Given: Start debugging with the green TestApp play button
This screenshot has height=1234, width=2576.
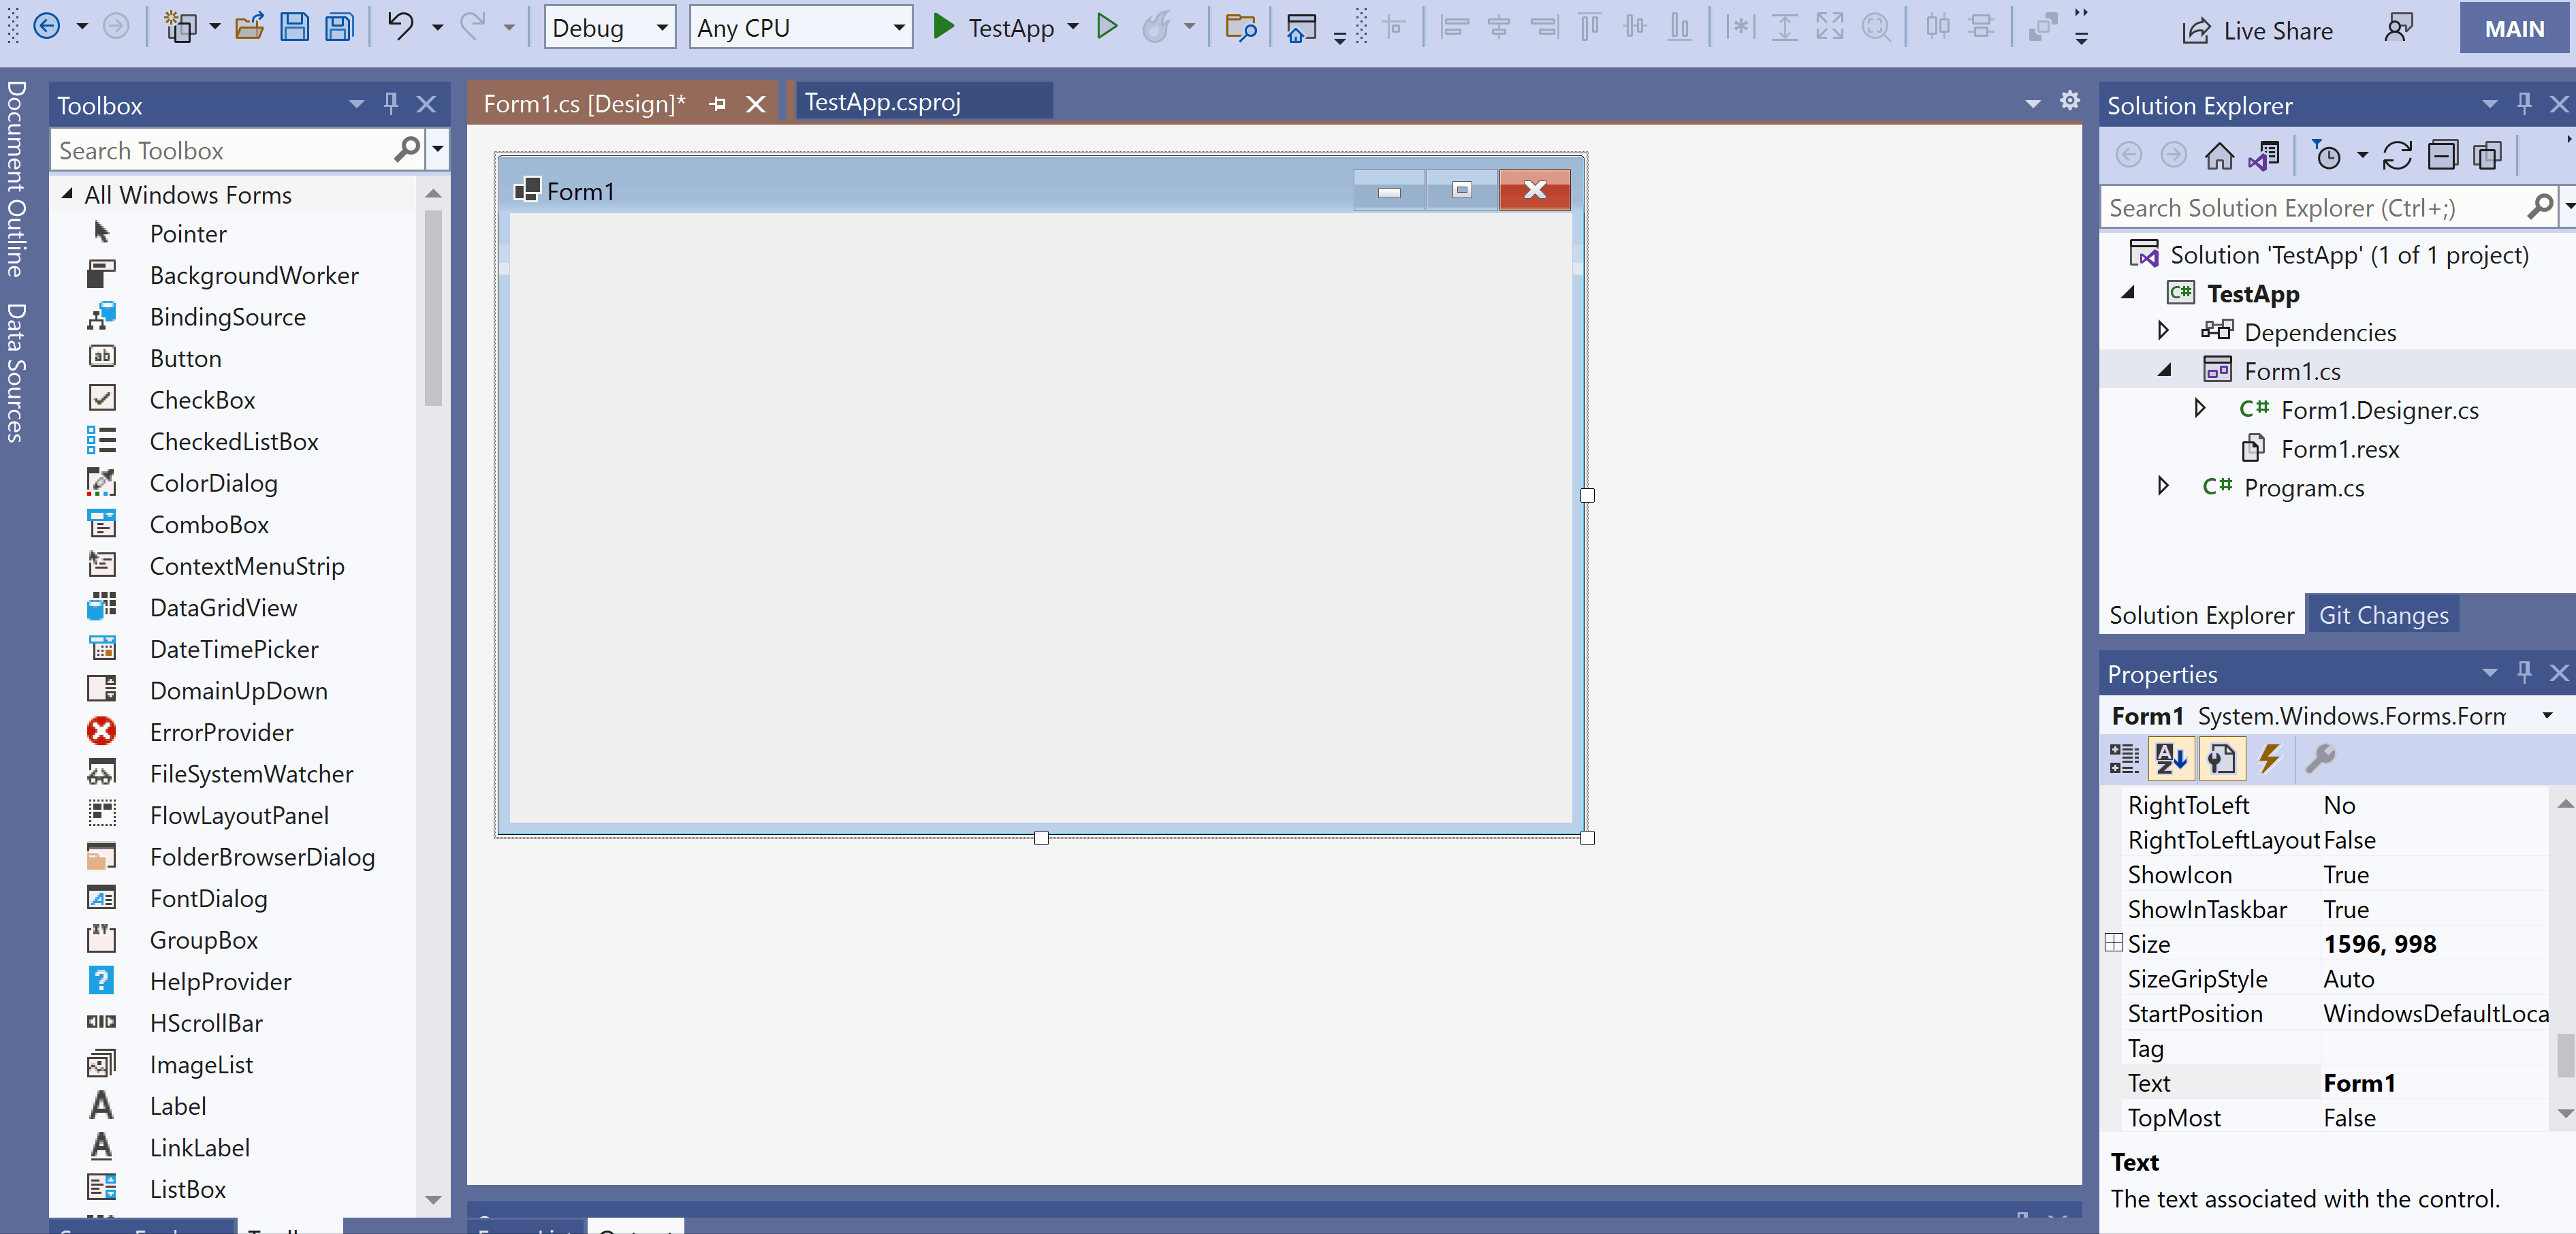Looking at the screenshot, I should pyautogui.click(x=942, y=27).
